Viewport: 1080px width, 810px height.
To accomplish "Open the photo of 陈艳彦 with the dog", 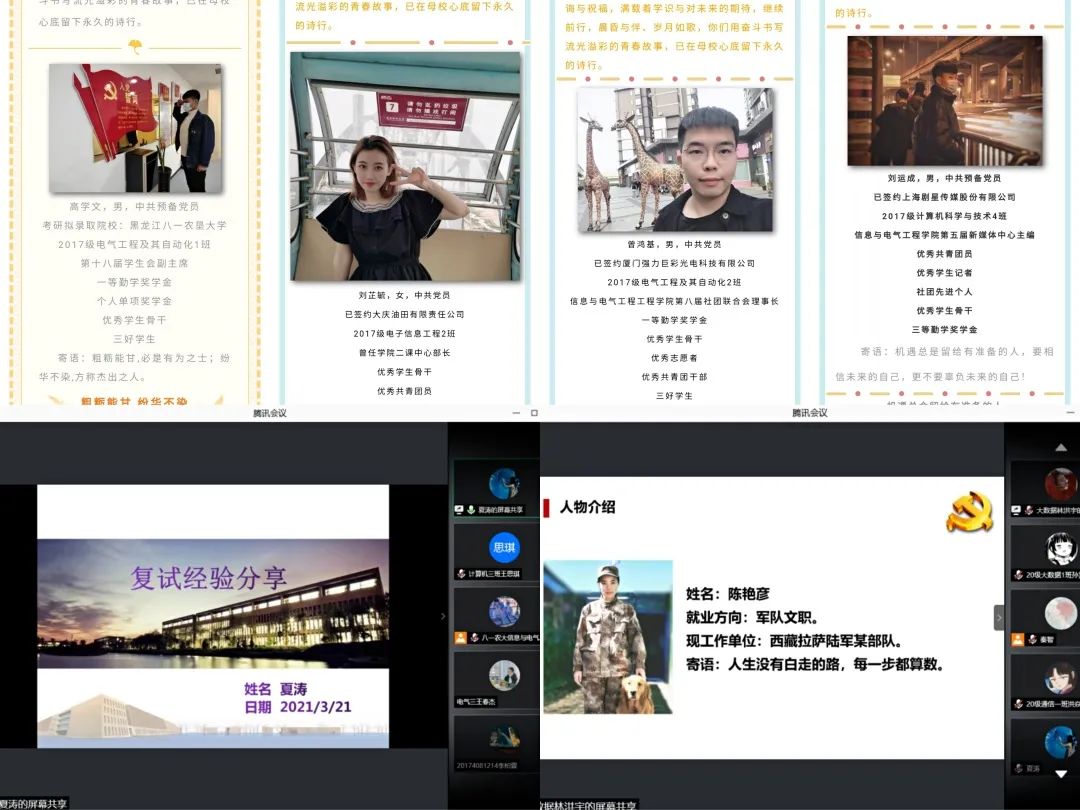I will tap(607, 636).
